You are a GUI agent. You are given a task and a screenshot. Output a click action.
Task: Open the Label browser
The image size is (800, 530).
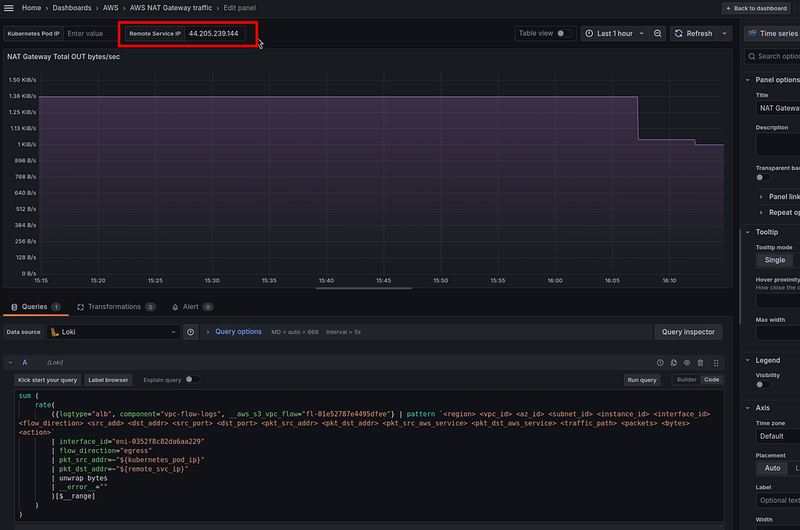tap(108, 380)
